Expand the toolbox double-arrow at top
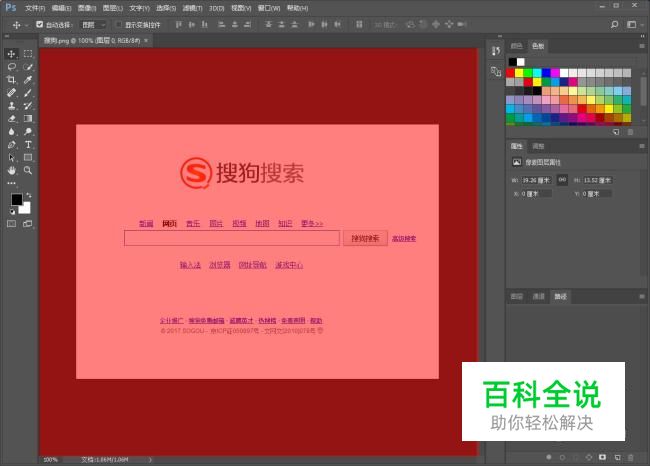 coord(7,36)
